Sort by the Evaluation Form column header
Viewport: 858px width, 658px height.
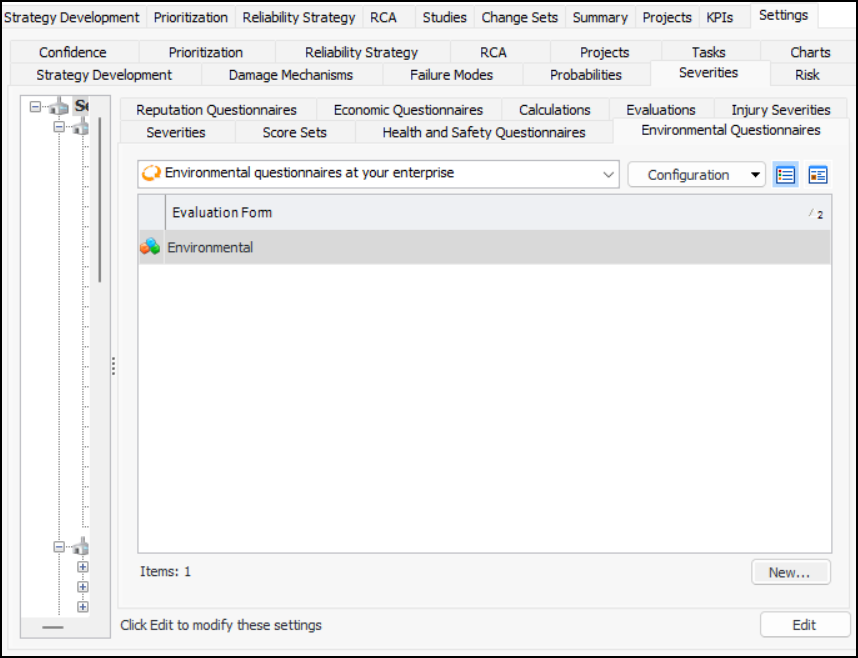point(498,212)
